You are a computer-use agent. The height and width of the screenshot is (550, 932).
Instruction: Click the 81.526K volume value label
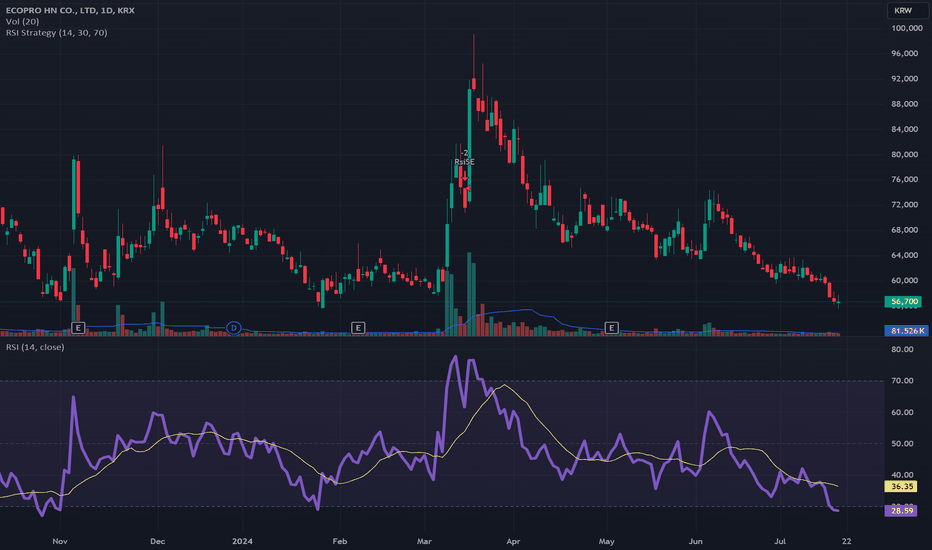(906, 331)
